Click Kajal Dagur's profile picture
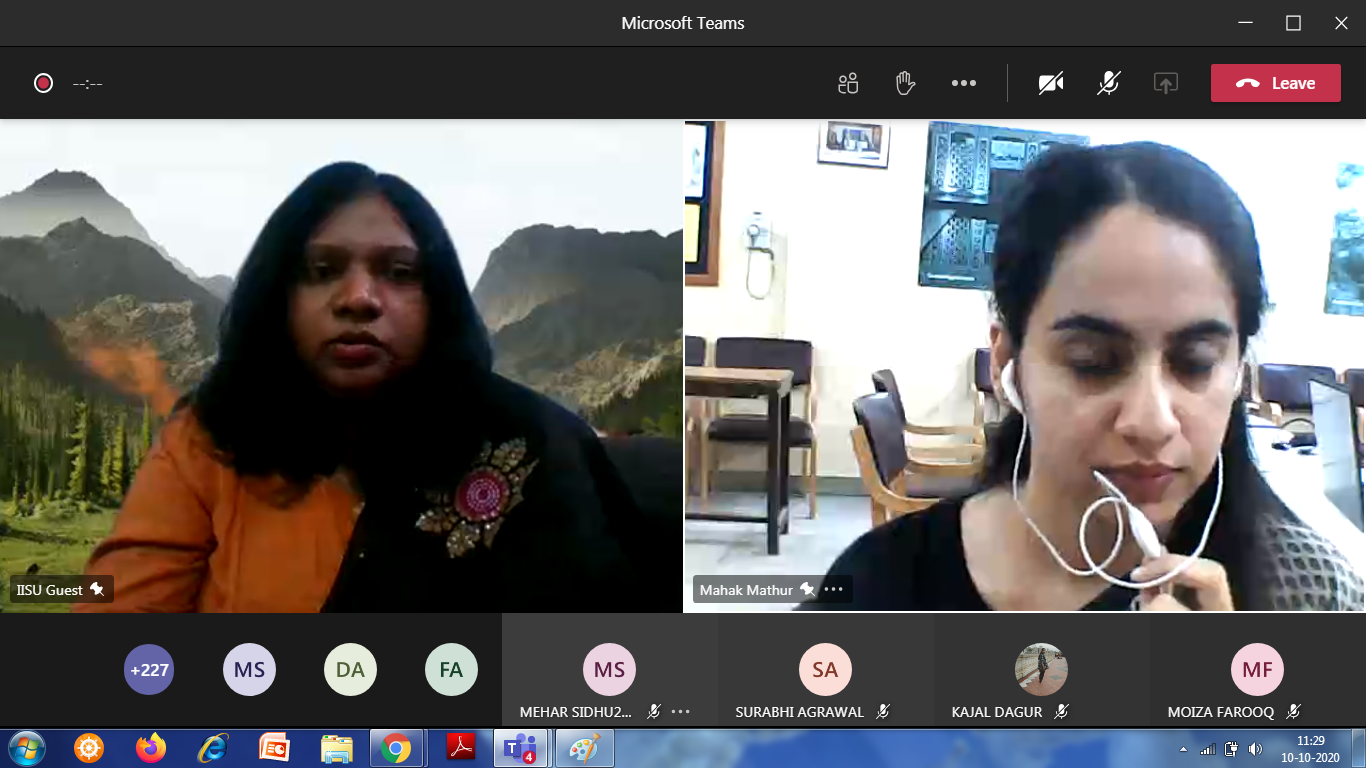 1041,669
